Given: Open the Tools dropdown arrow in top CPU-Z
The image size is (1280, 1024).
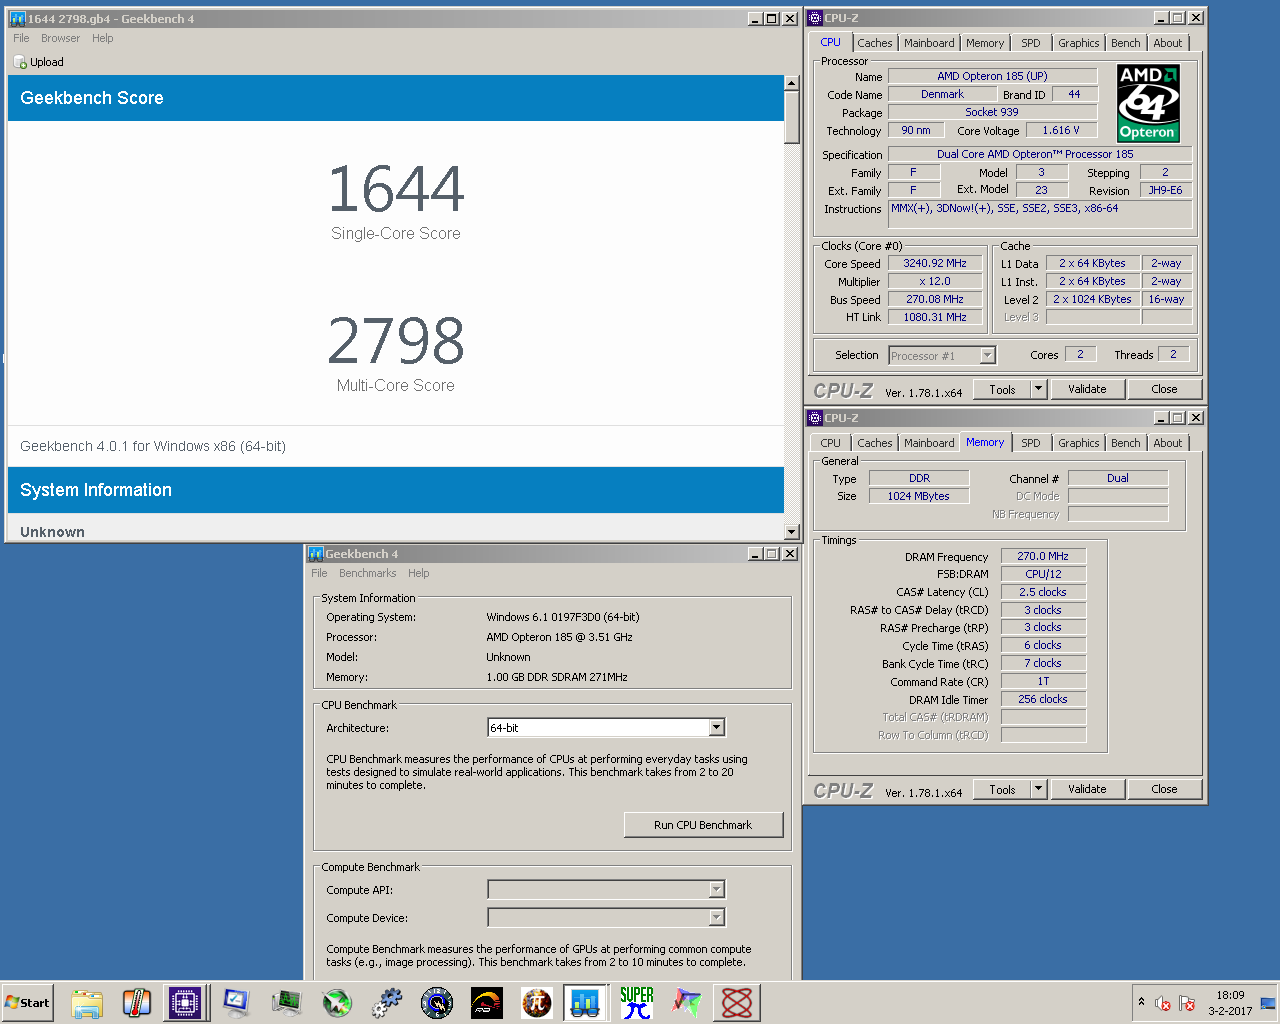Looking at the screenshot, I should [1038, 389].
